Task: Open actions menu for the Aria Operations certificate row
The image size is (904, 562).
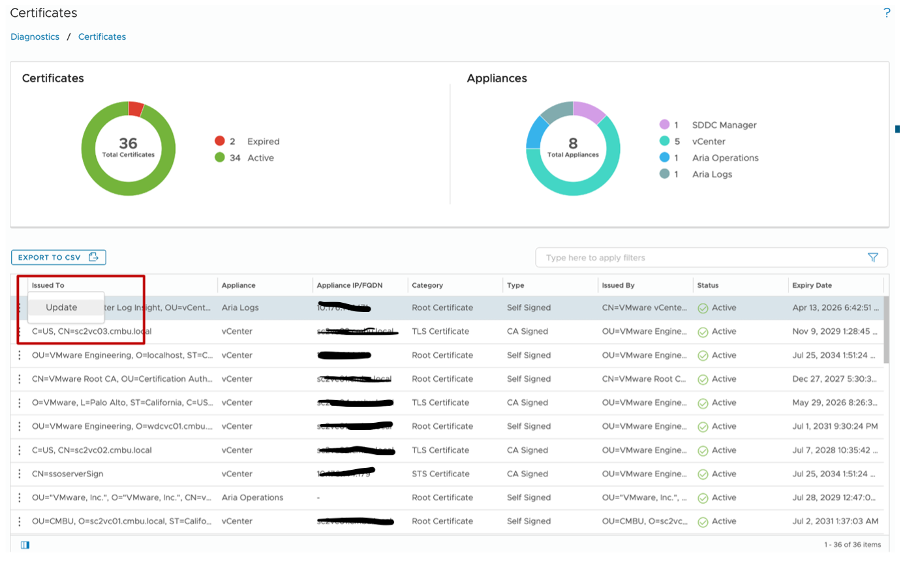Action: pos(19,498)
